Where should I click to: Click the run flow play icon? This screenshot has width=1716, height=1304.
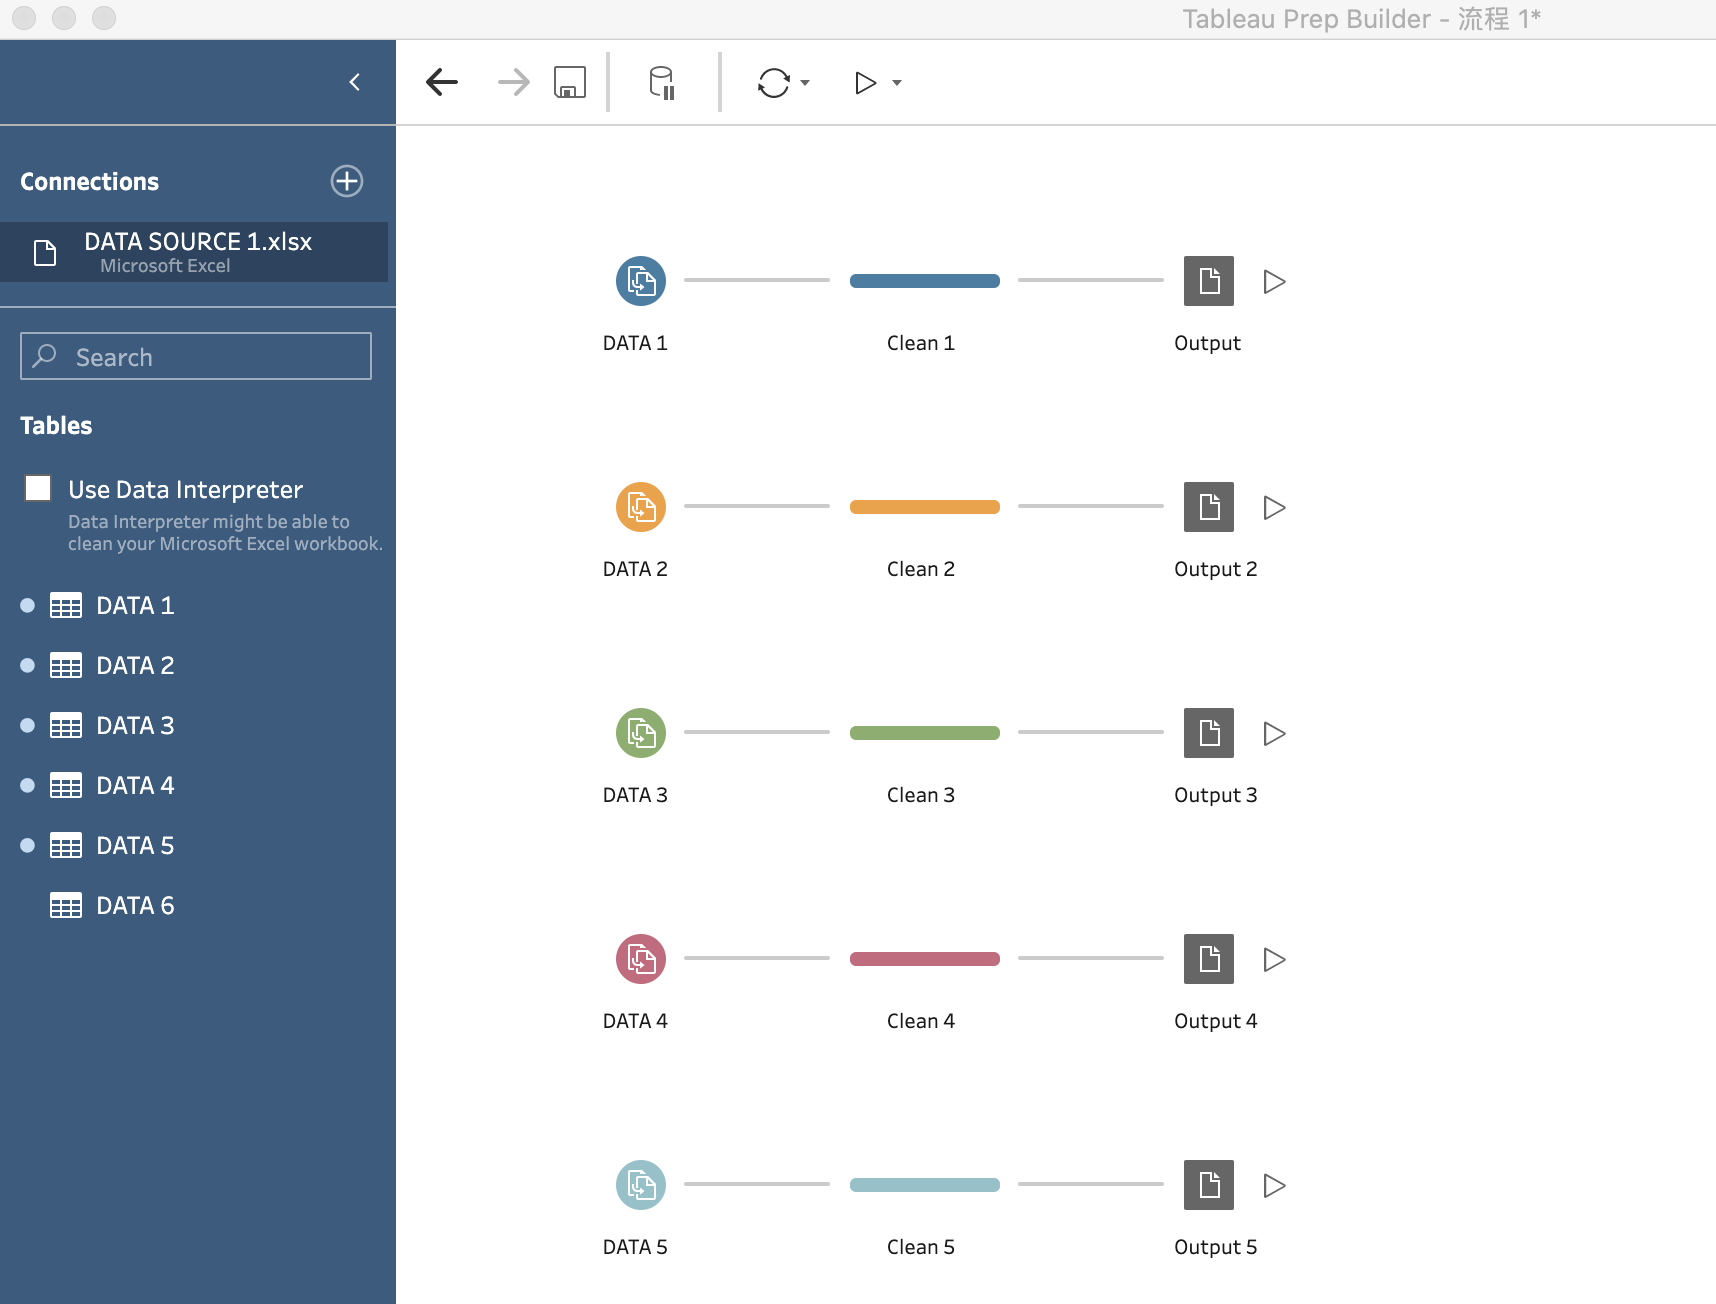[x=865, y=82]
